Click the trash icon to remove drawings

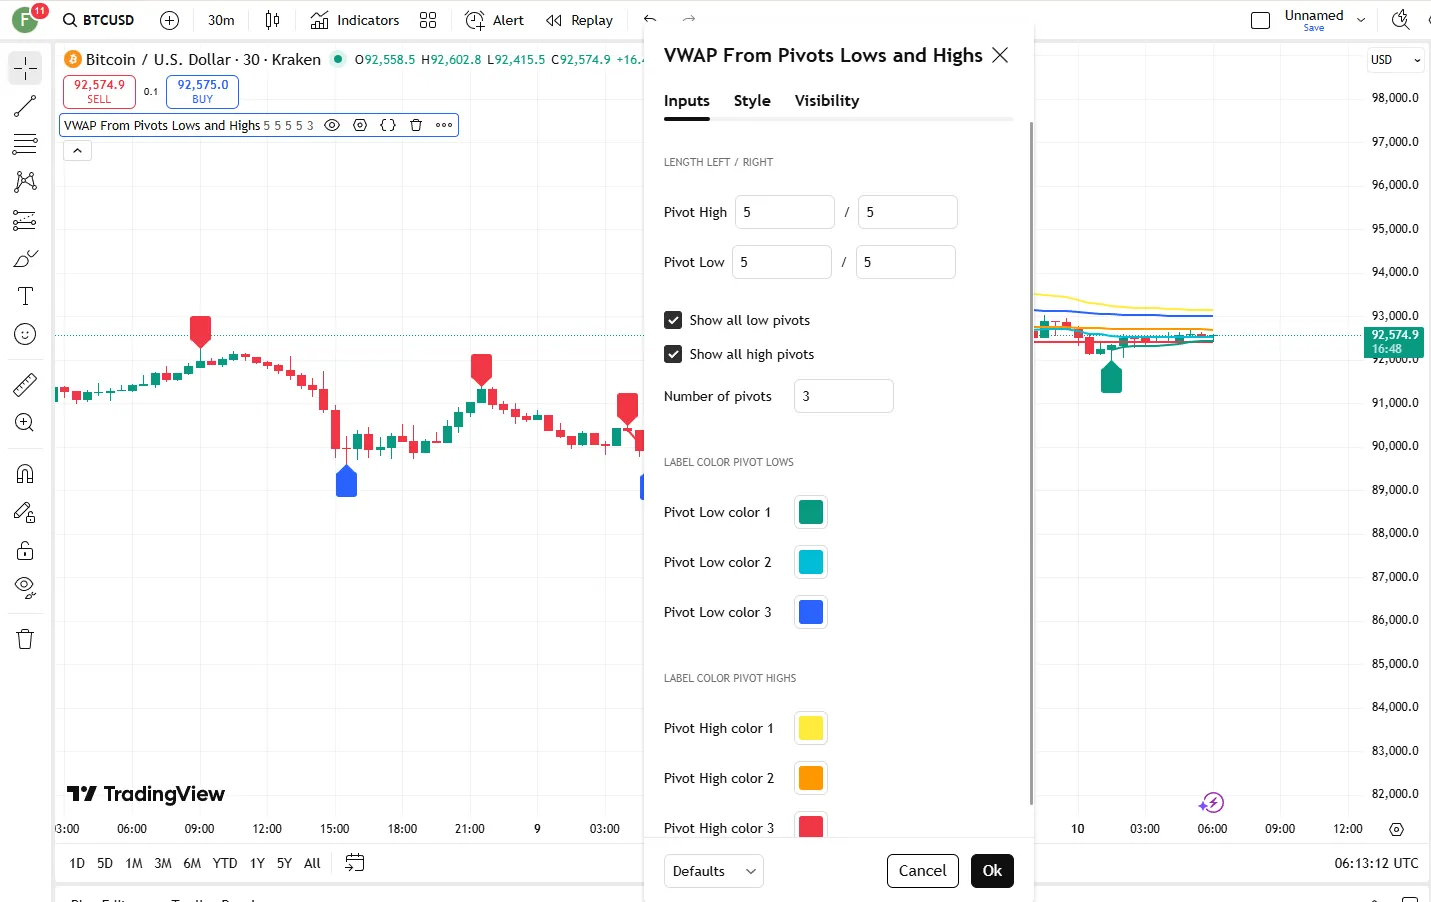click(25, 639)
